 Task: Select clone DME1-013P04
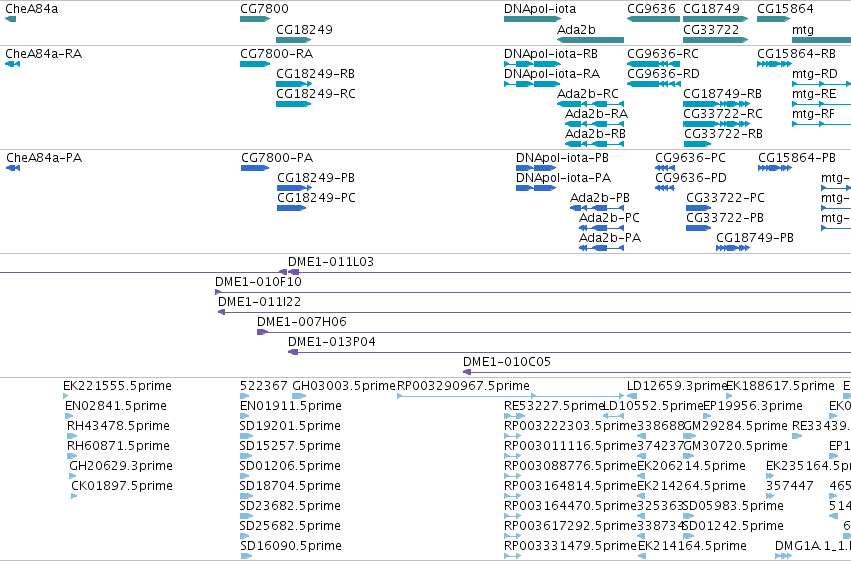tap(332, 342)
